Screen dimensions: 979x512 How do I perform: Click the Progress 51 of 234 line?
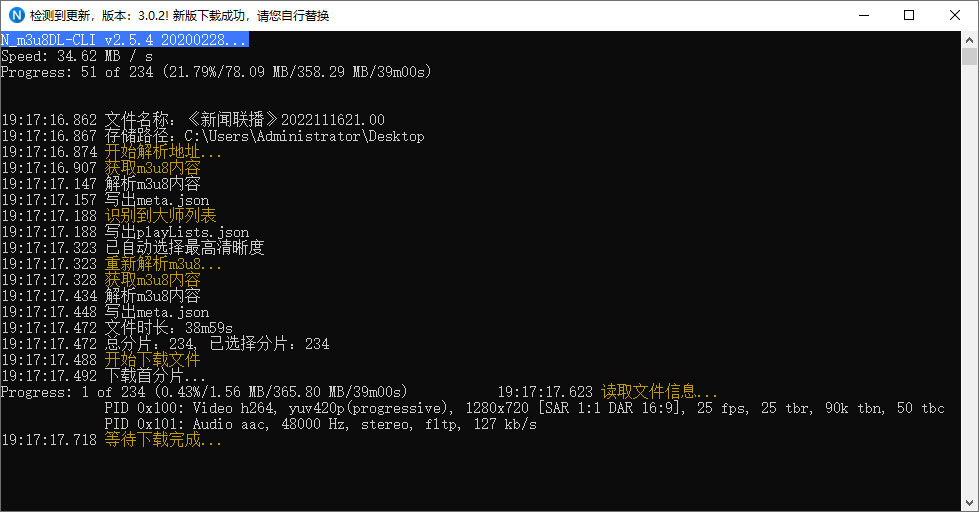tap(216, 72)
